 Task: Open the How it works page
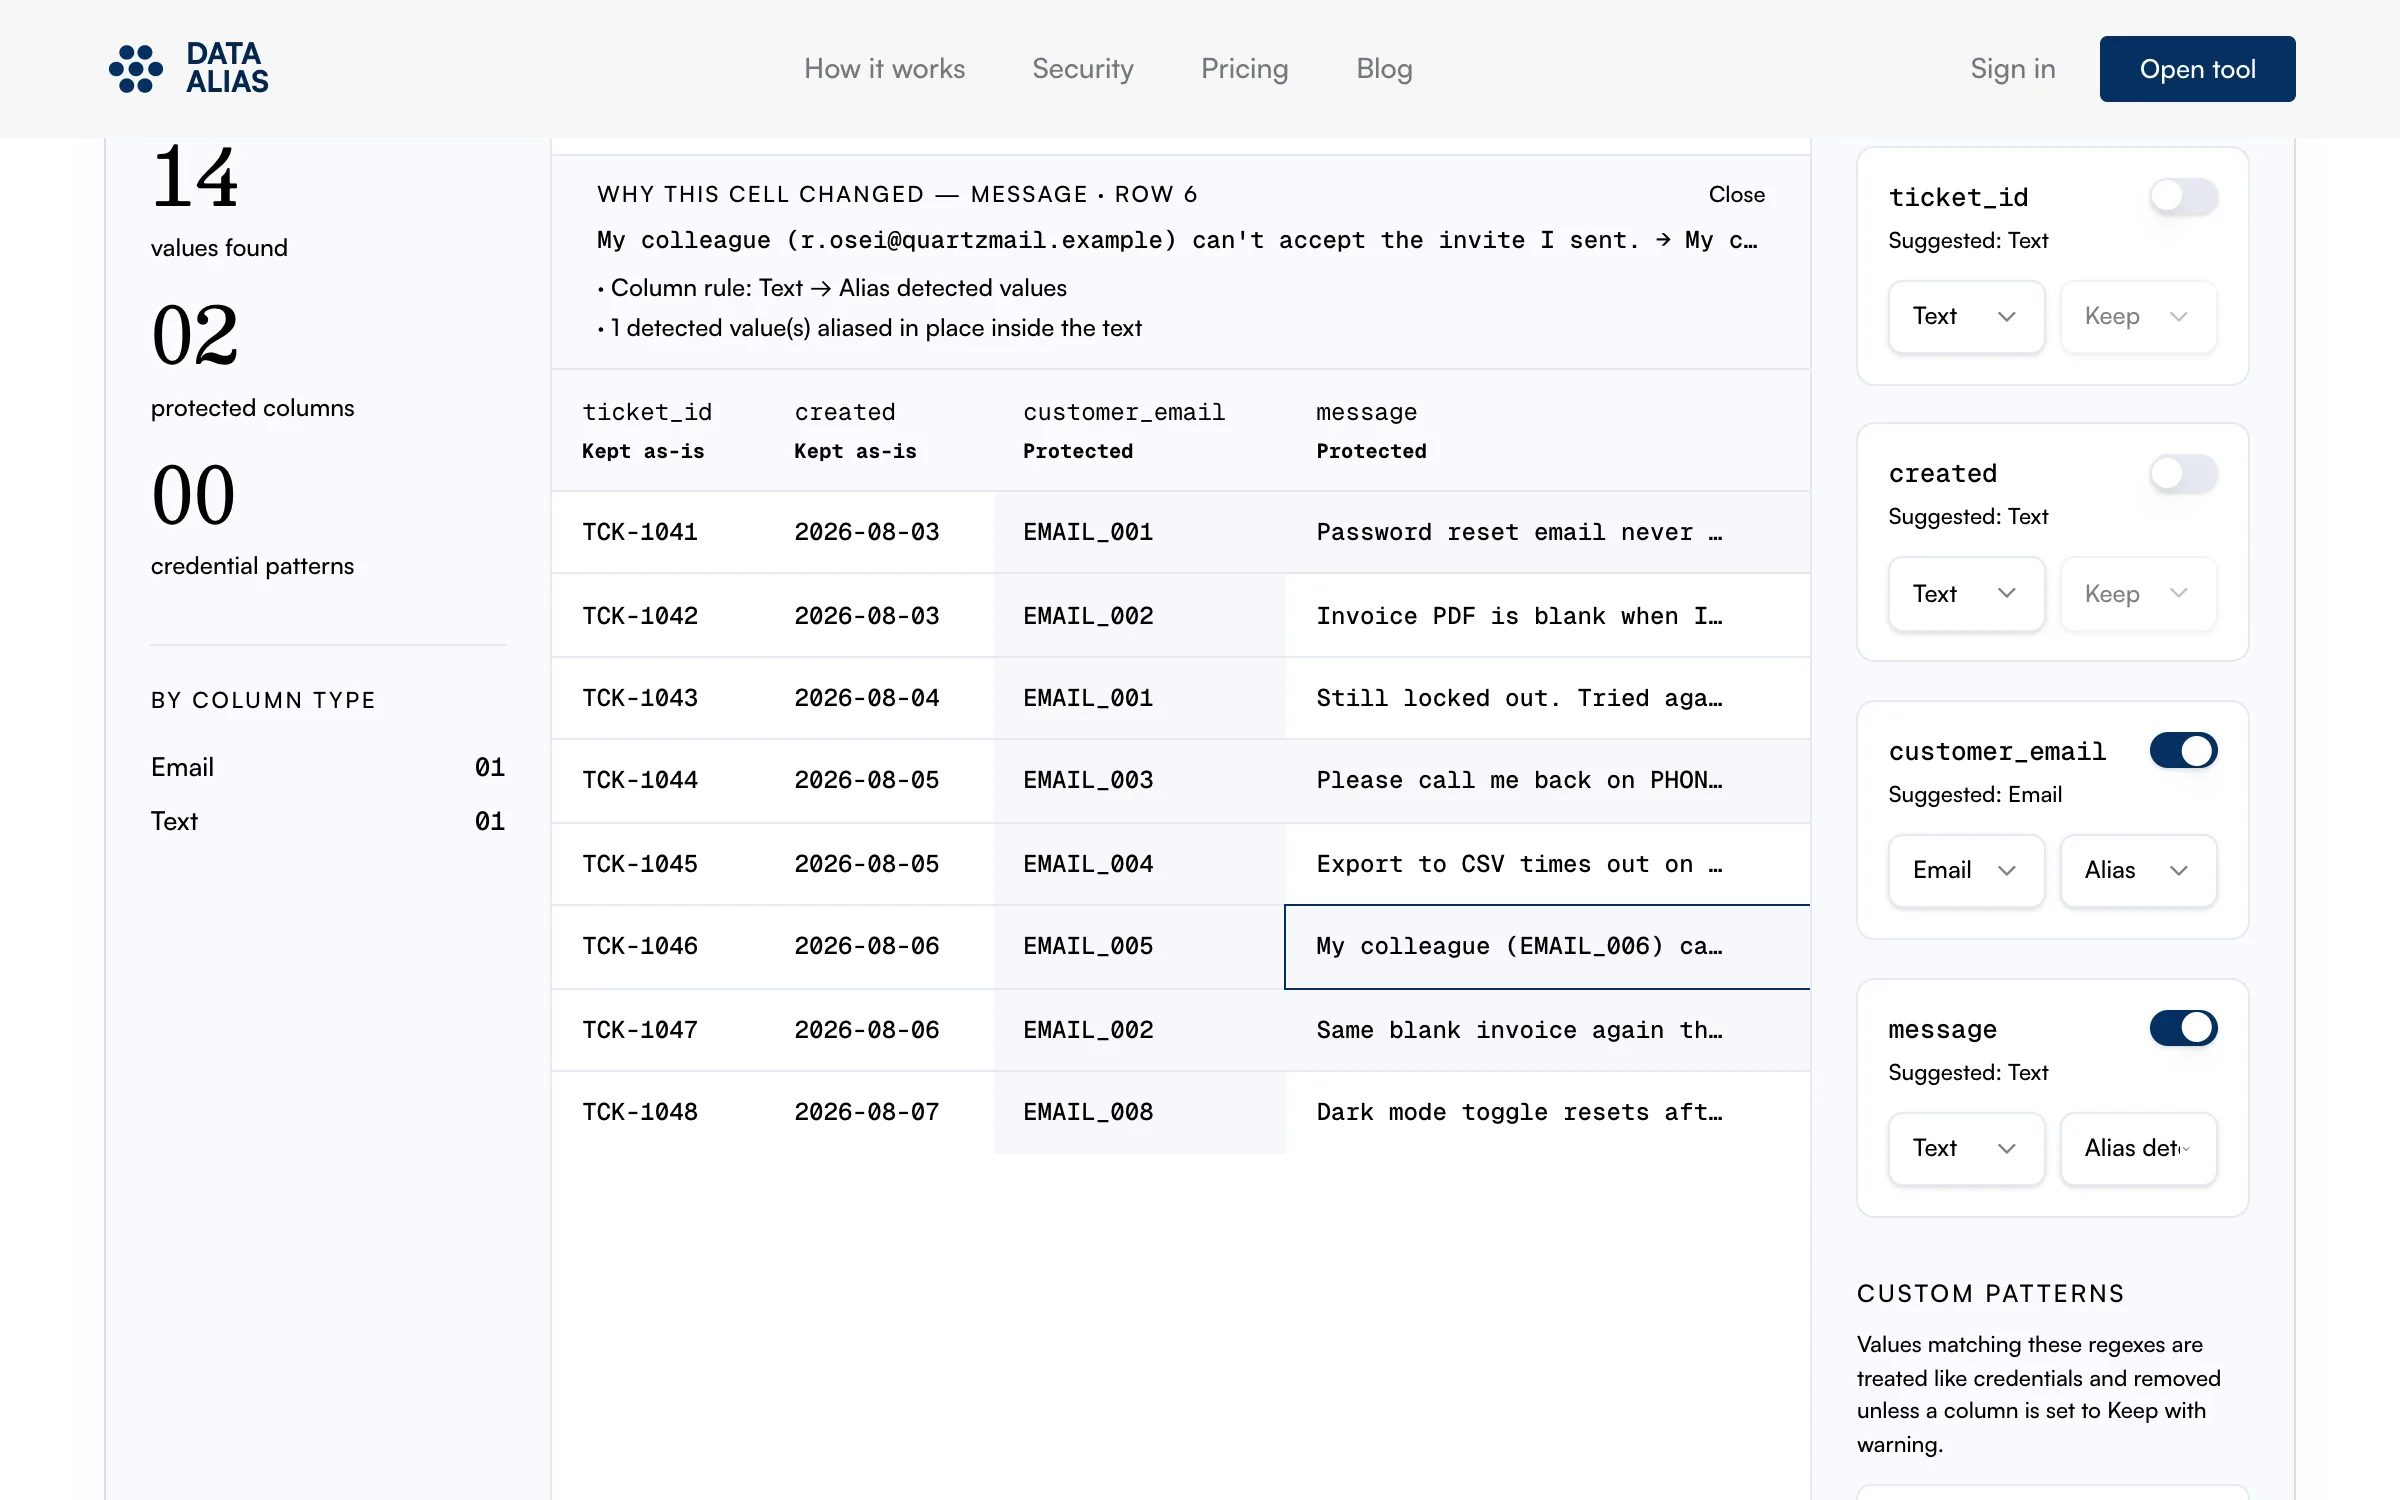coord(884,69)
